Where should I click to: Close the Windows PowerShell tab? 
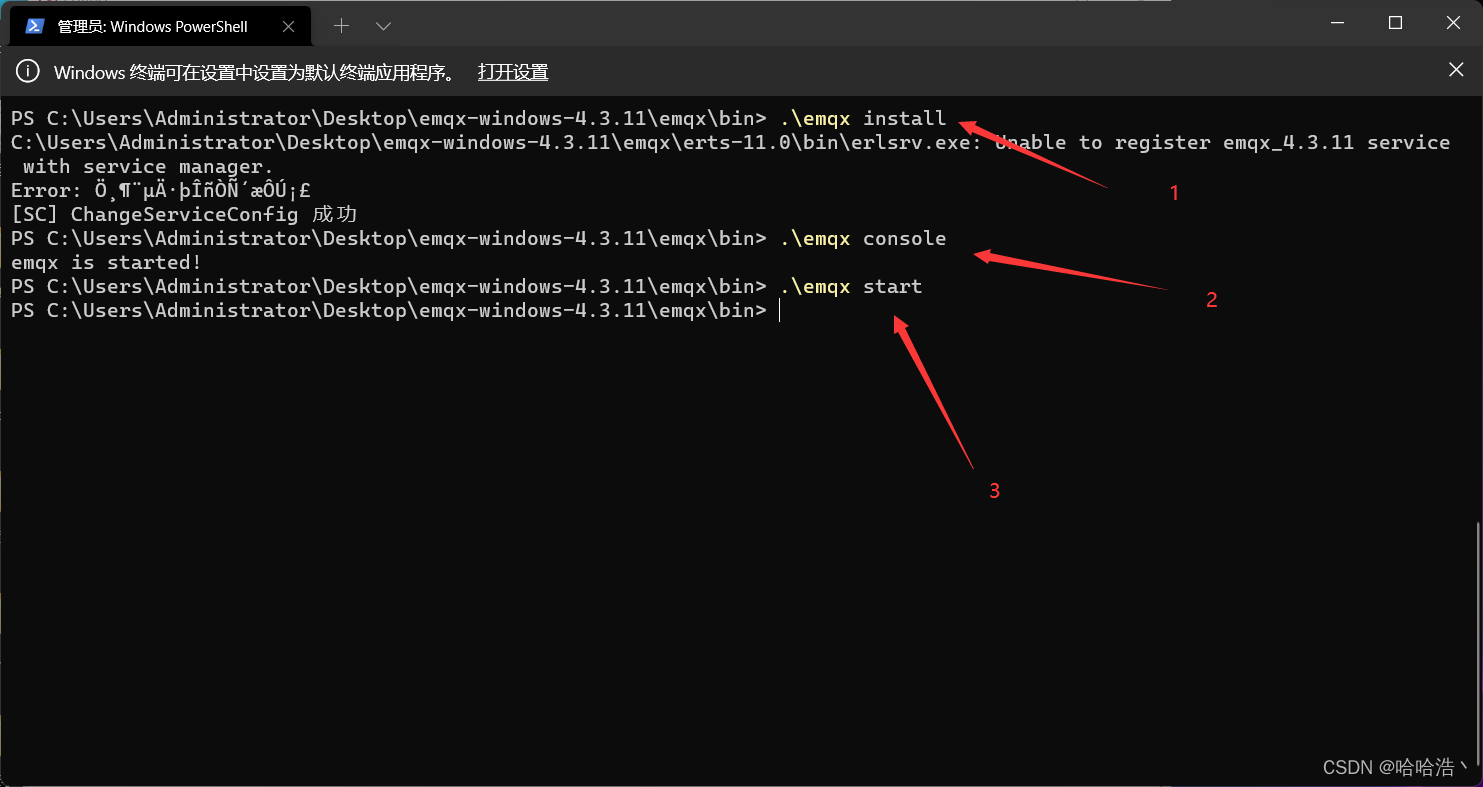click(x=287, y=26)
